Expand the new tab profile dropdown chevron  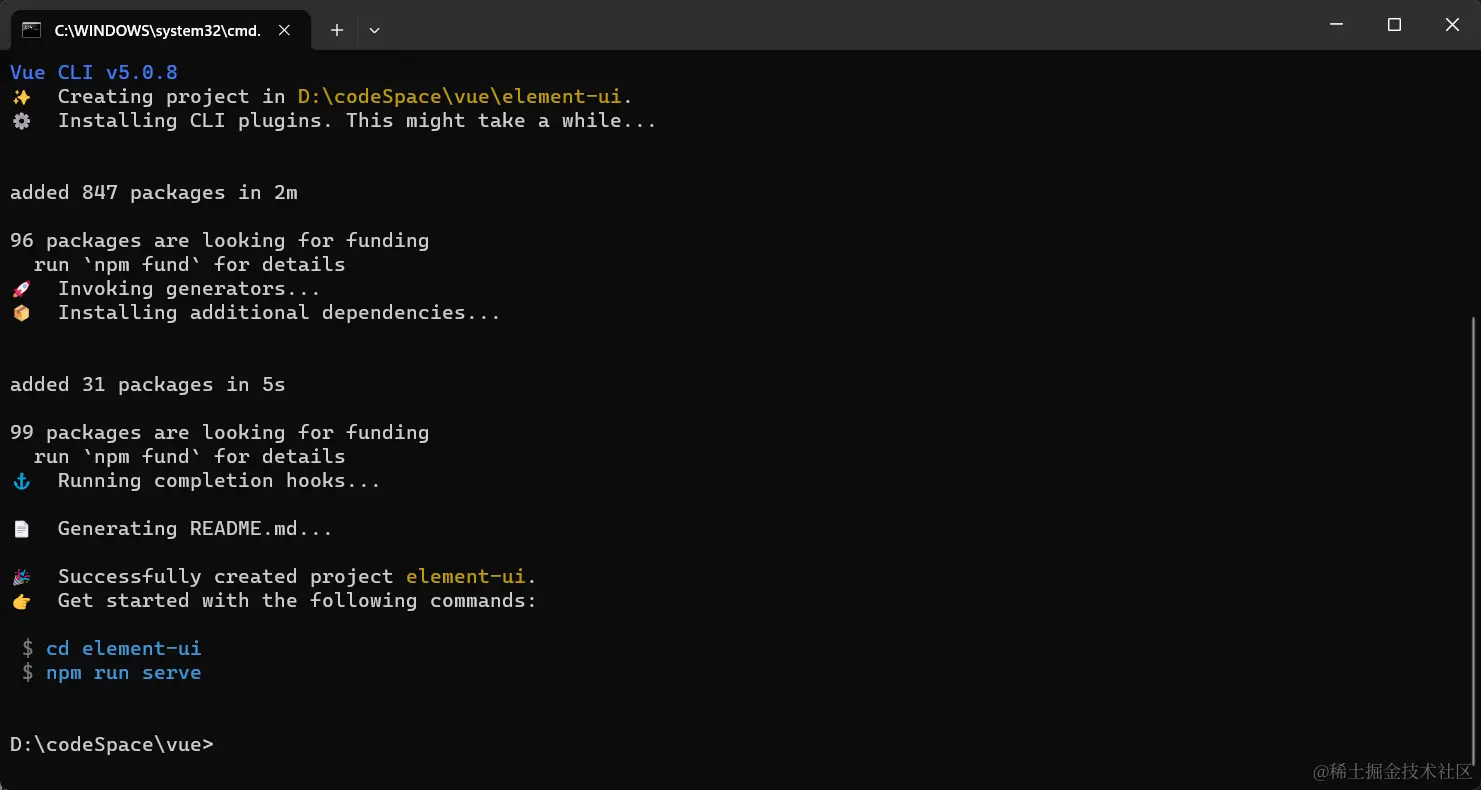[x=374, y=30]
